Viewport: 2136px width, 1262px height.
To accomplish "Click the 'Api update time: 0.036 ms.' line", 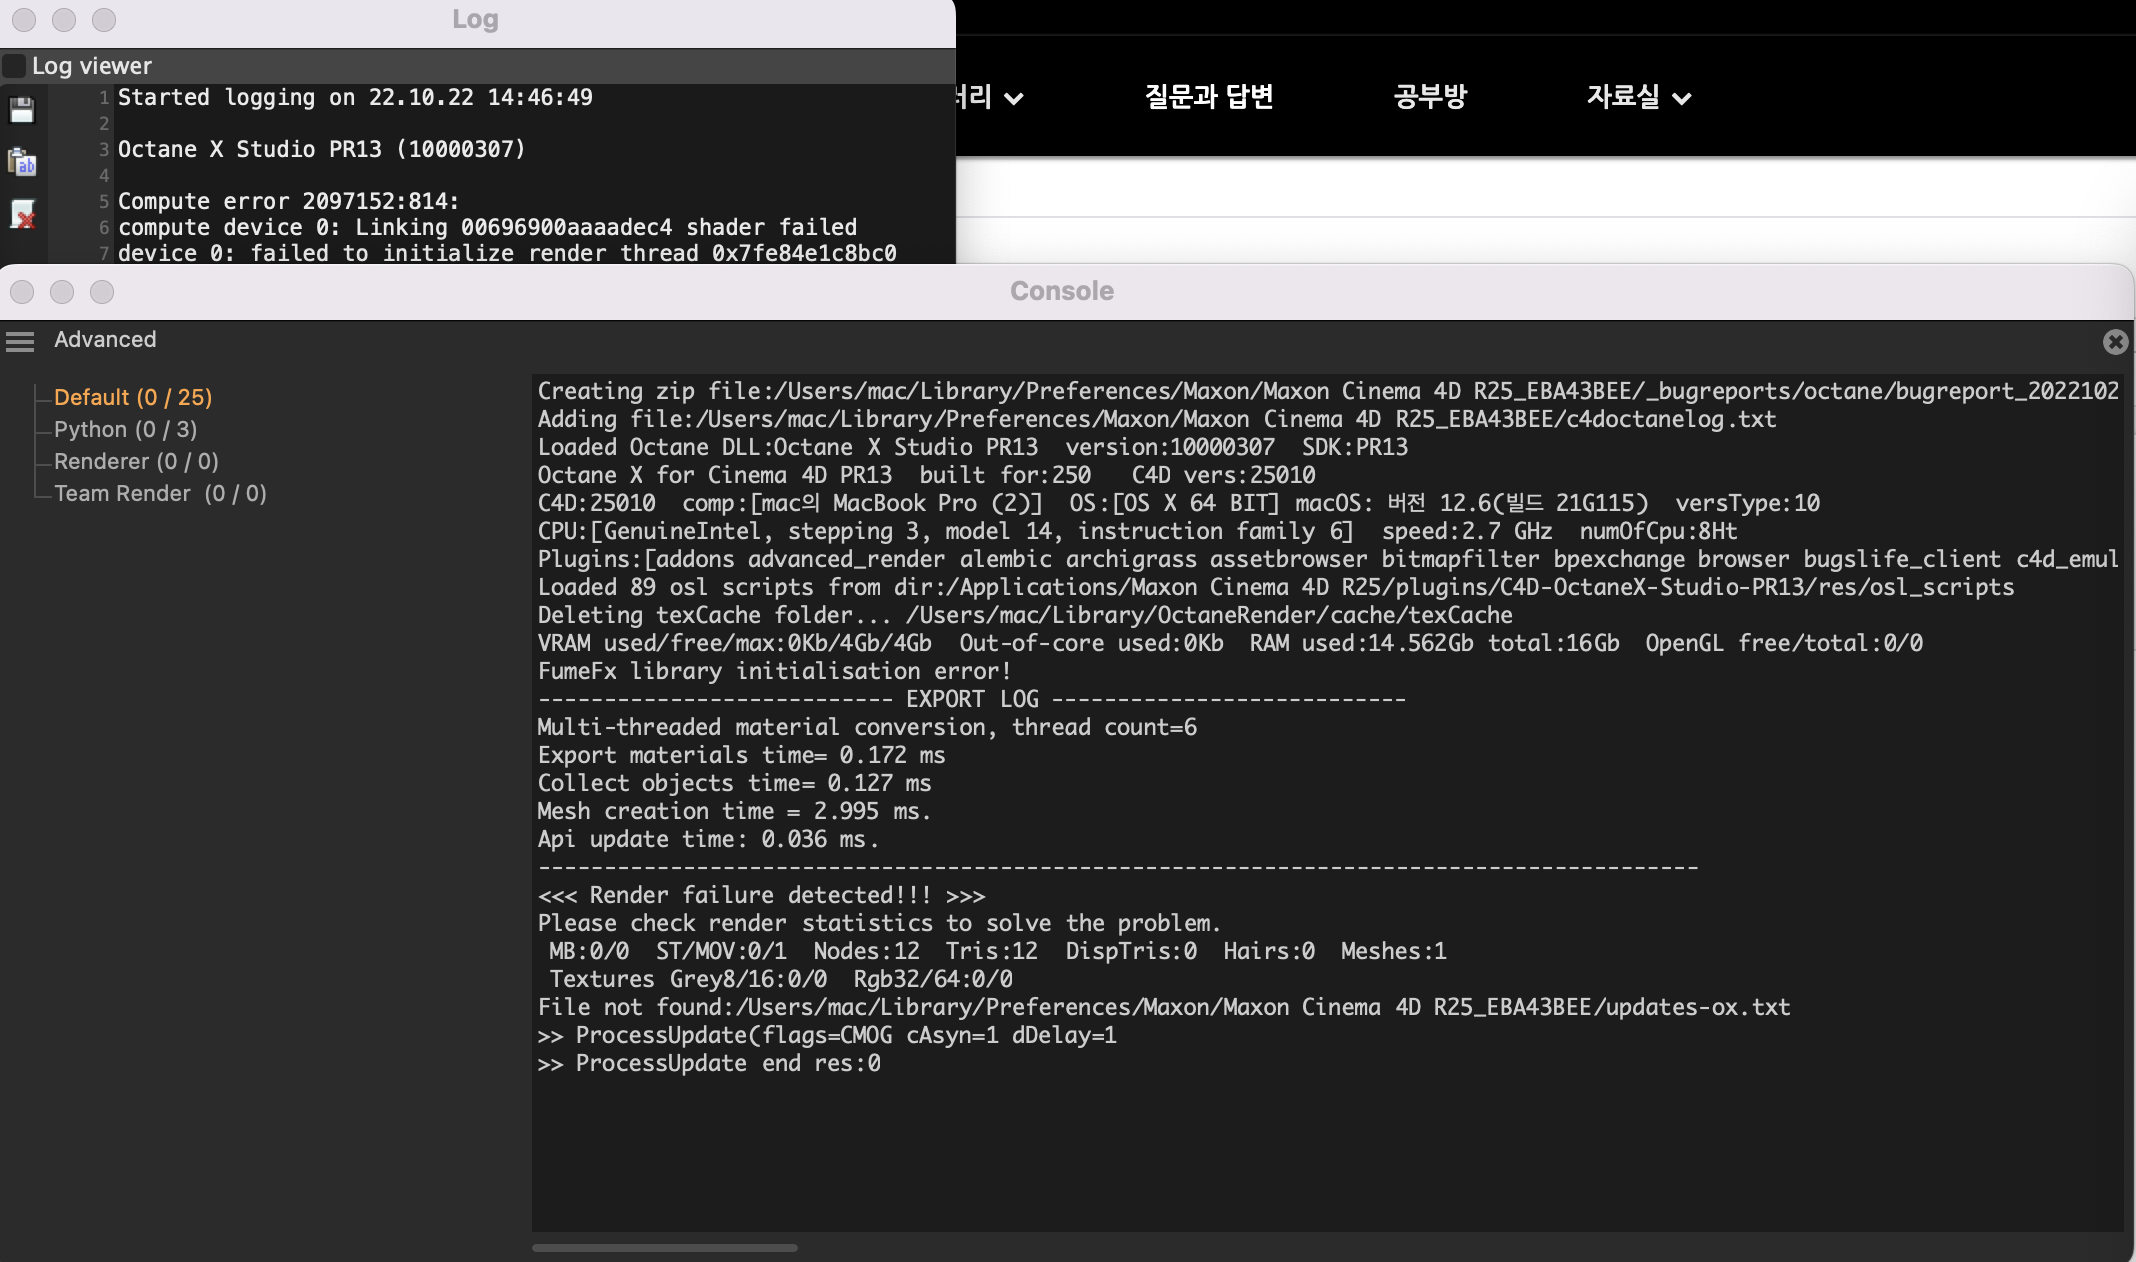I will coord(709,839).
